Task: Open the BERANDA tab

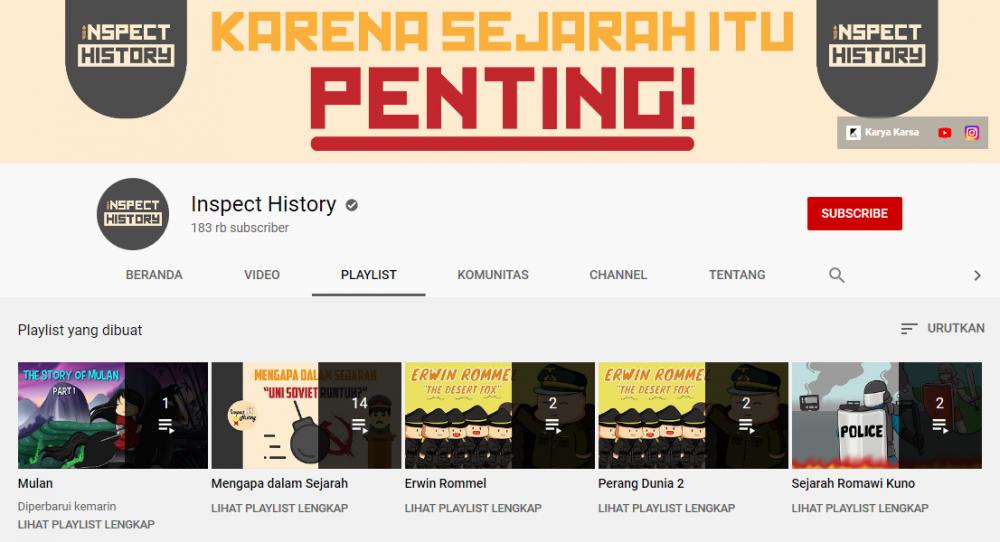Action: click(154, 275)
